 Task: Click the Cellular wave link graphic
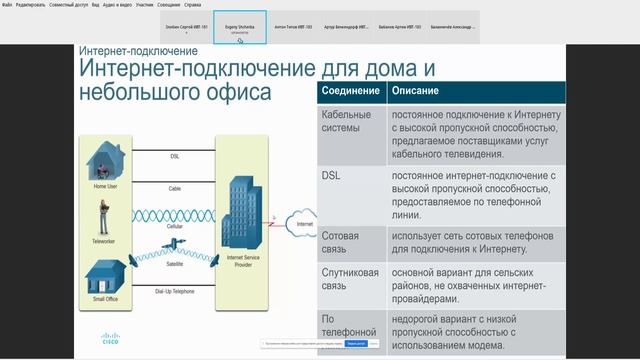point(174,216)
